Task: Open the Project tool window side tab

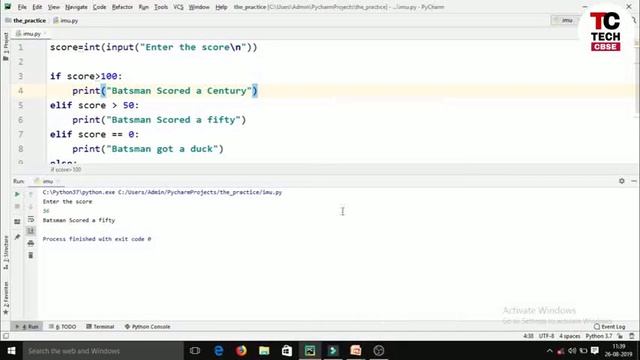Action: tap(6, 47)
